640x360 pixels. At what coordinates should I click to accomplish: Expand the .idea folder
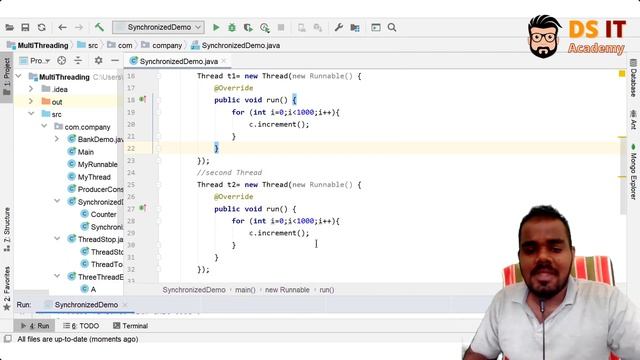coord(31,89)
